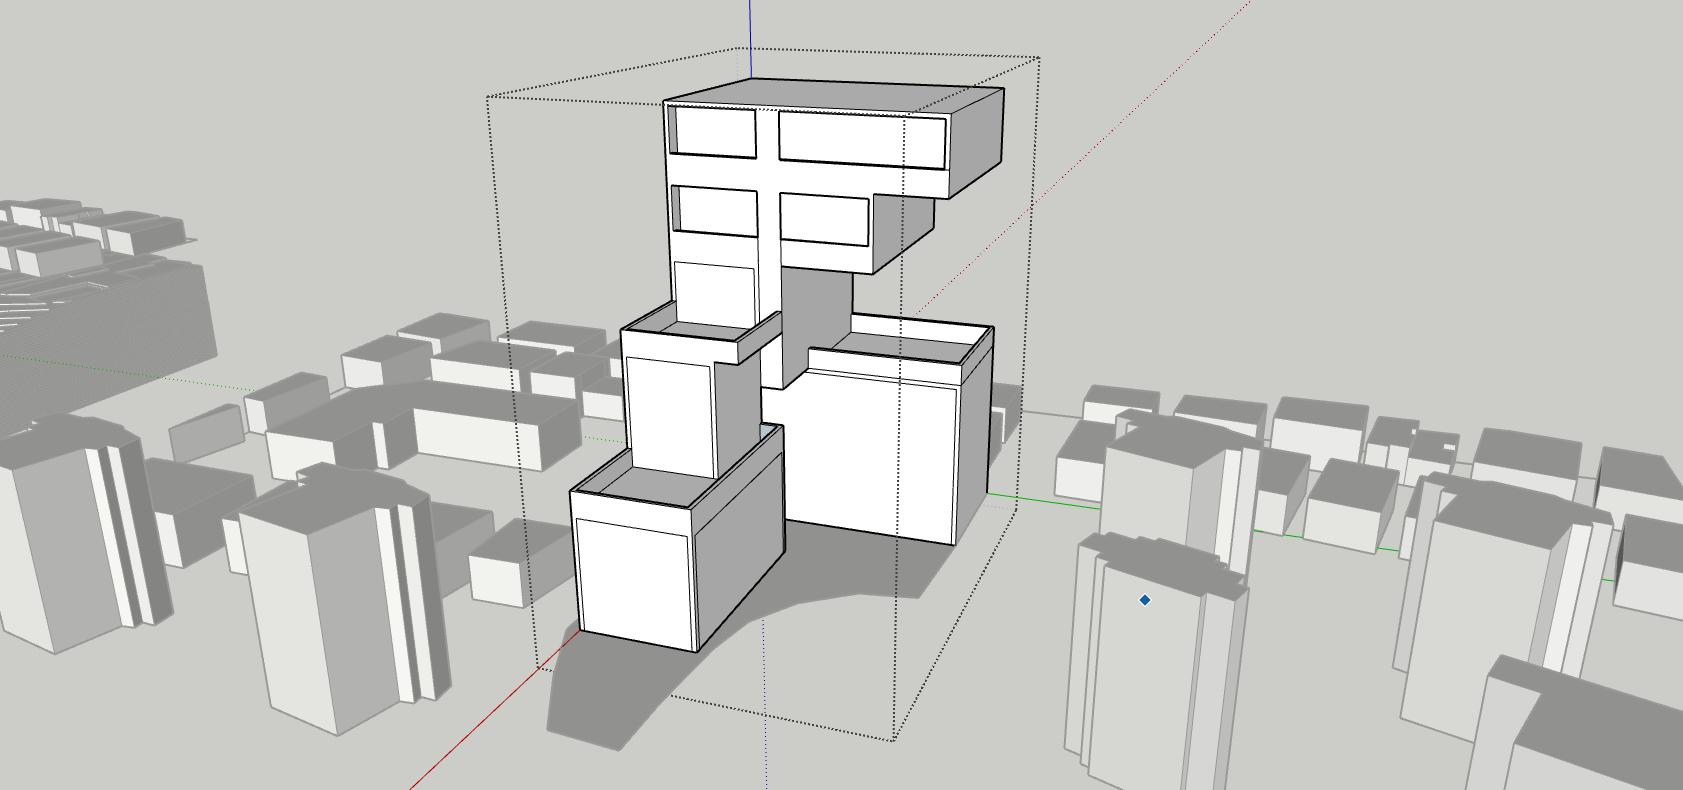Select the tall context tower left of main building

coord(330,600)
